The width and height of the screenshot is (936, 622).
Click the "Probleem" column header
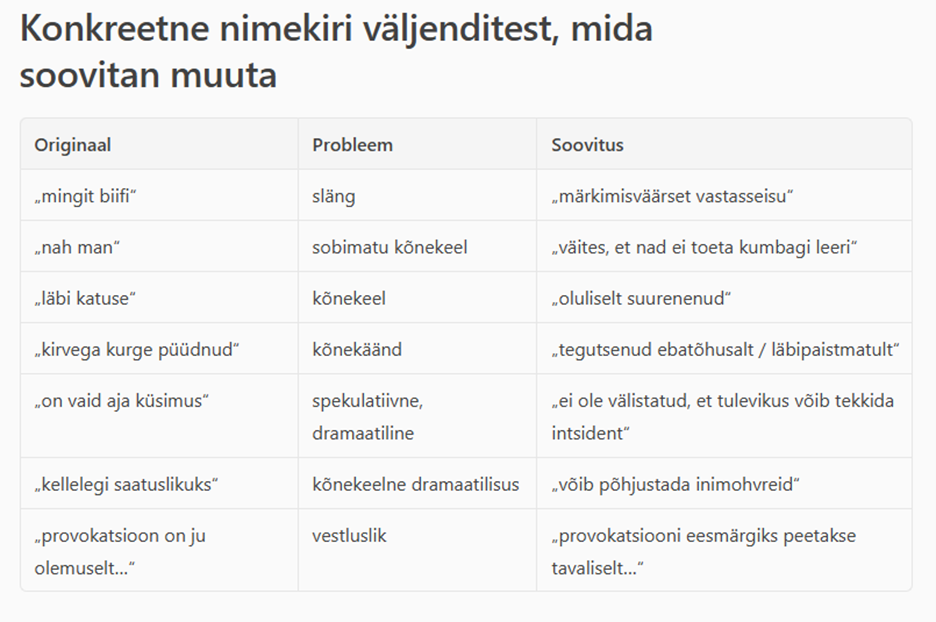point(352,145)
